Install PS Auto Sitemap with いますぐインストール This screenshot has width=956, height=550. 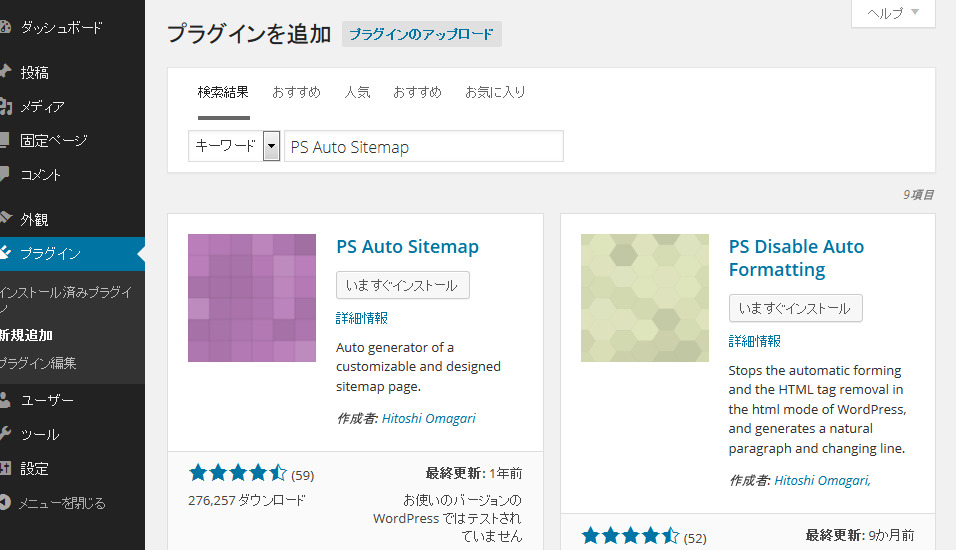(x=403, y=285)
